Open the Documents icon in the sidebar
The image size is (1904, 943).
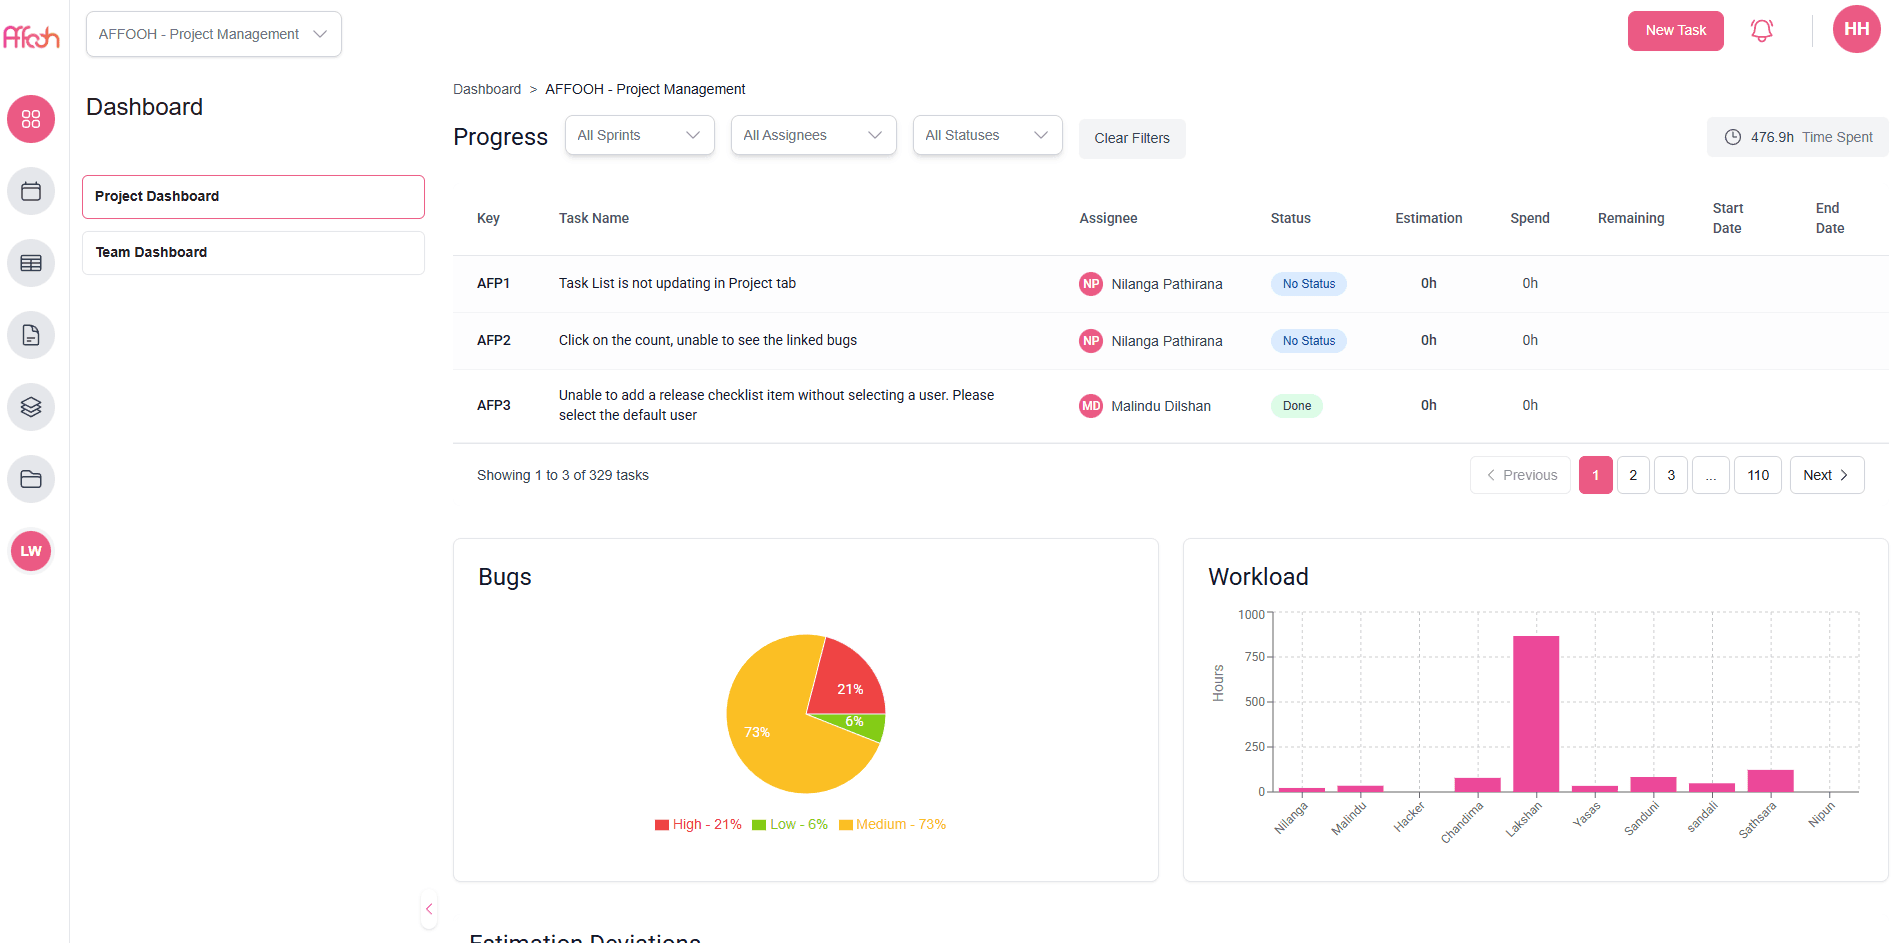tap(31, 335)
